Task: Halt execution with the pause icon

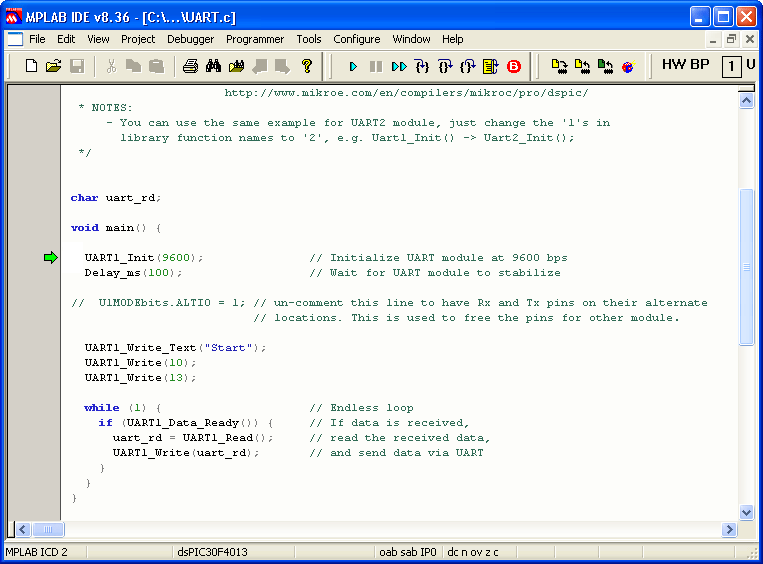Action: coord(376,66)
